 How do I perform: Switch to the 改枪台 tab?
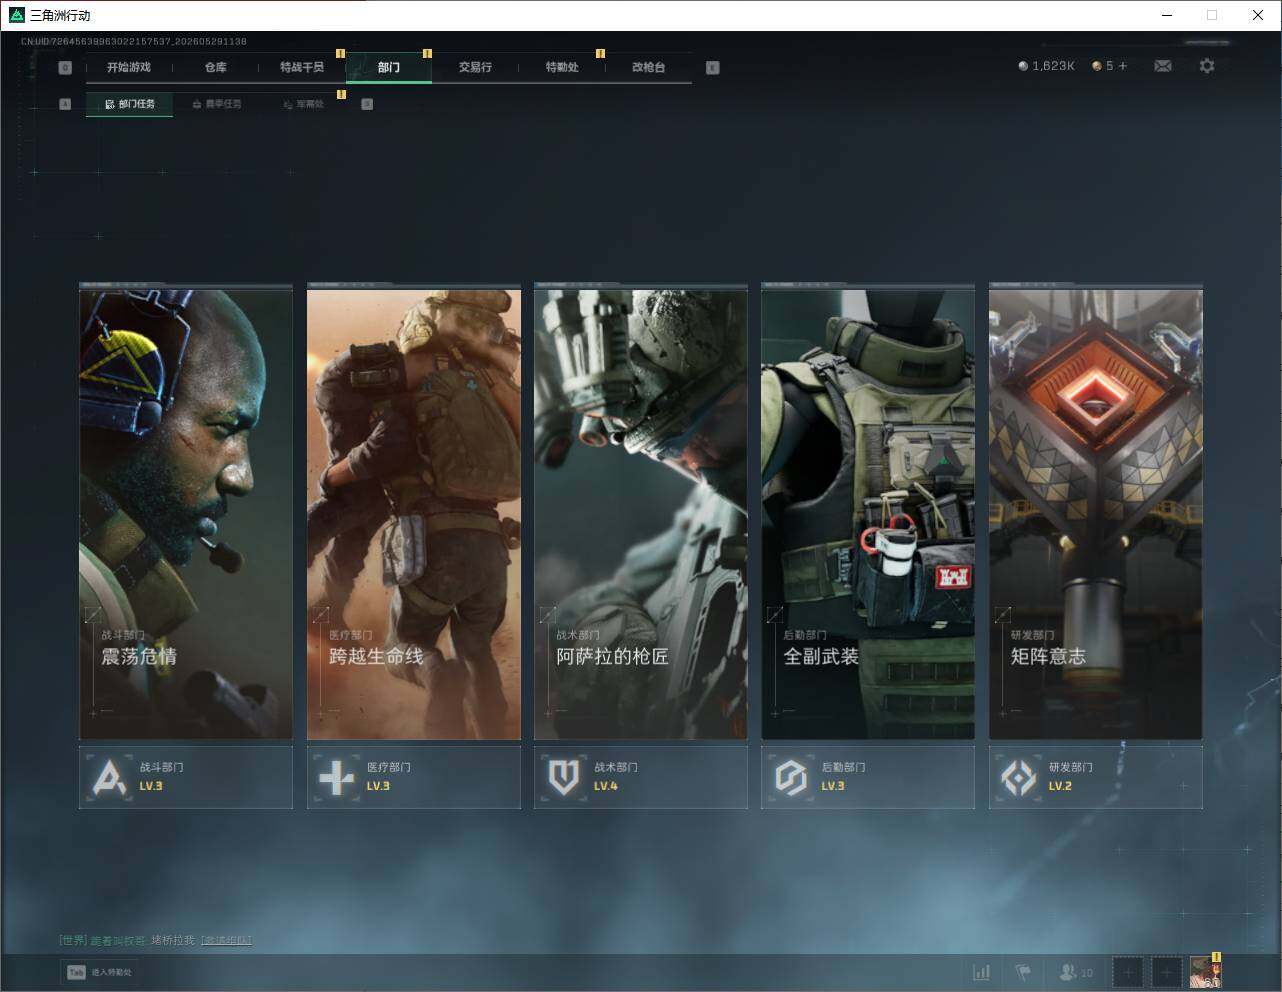(x=648, y=67)
